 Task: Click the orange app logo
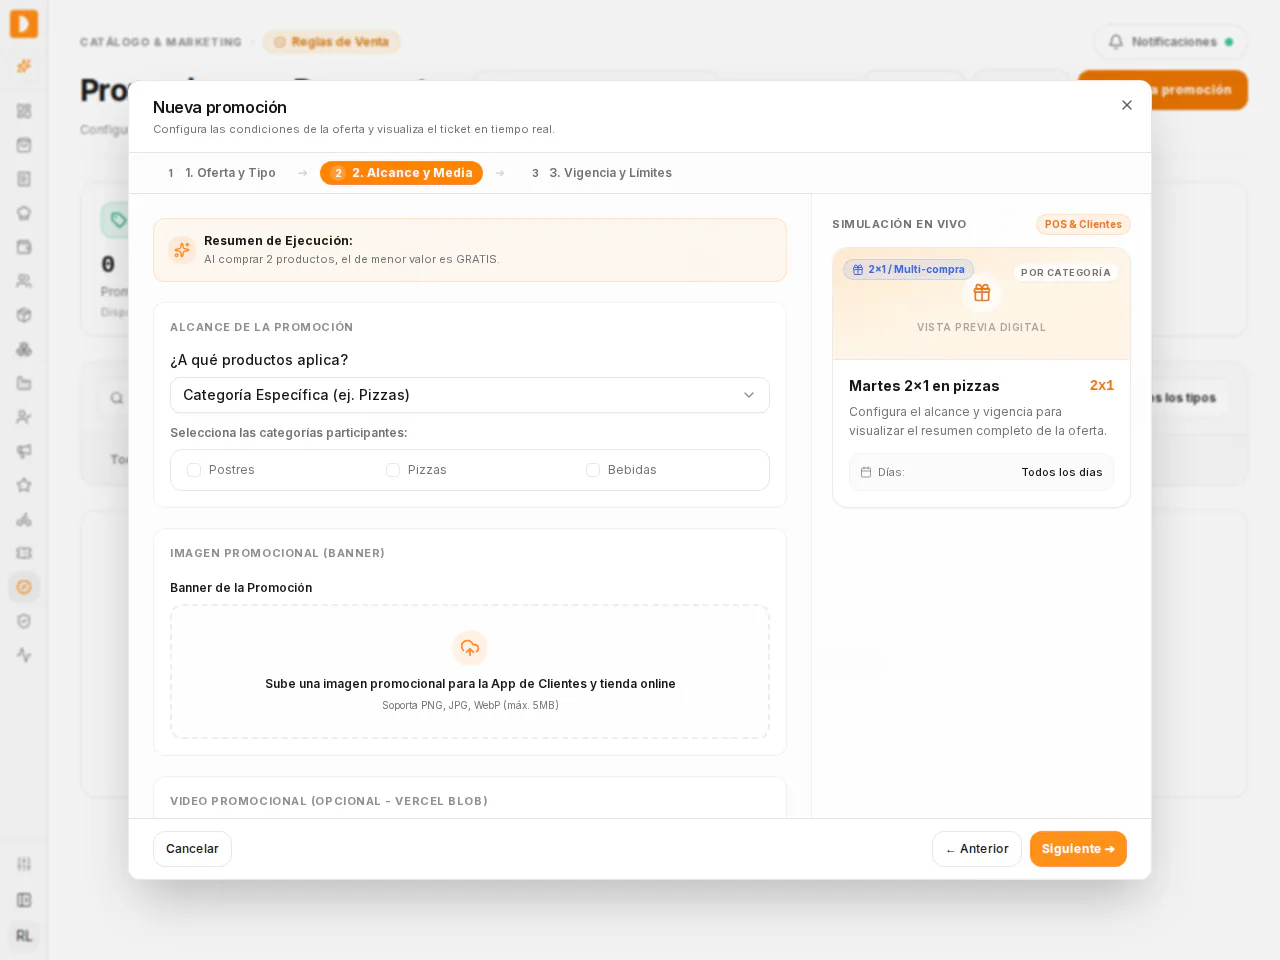click(x=24, y=24)
